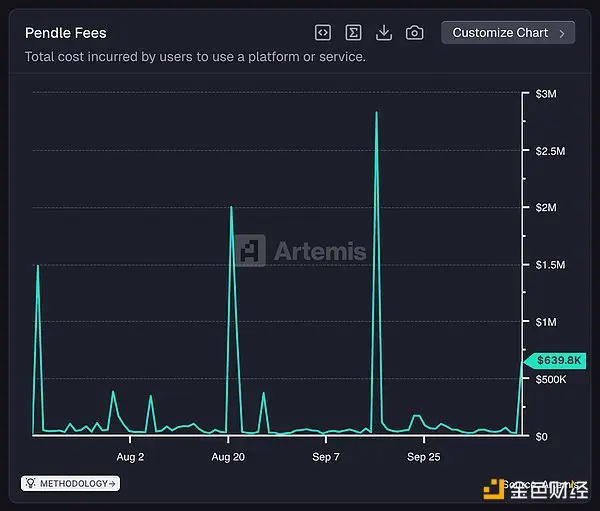
Task: Click the Sep 7 axis label
Action: point(326,457)
